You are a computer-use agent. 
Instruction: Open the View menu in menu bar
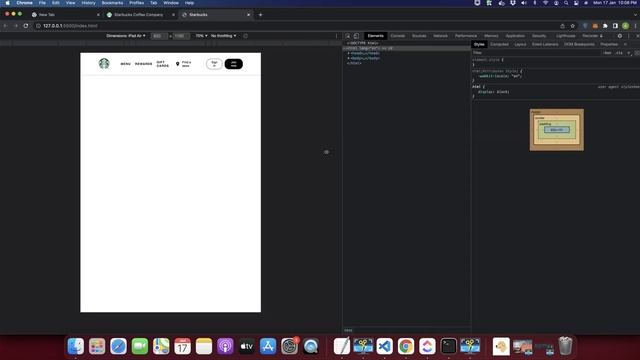[x=71, y=3]
